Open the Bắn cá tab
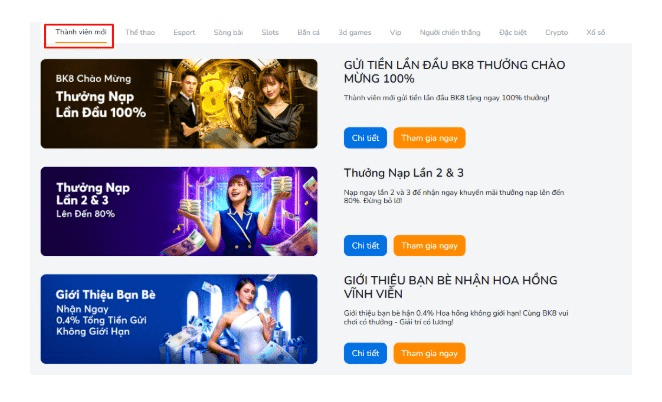 tap(309, 33)
